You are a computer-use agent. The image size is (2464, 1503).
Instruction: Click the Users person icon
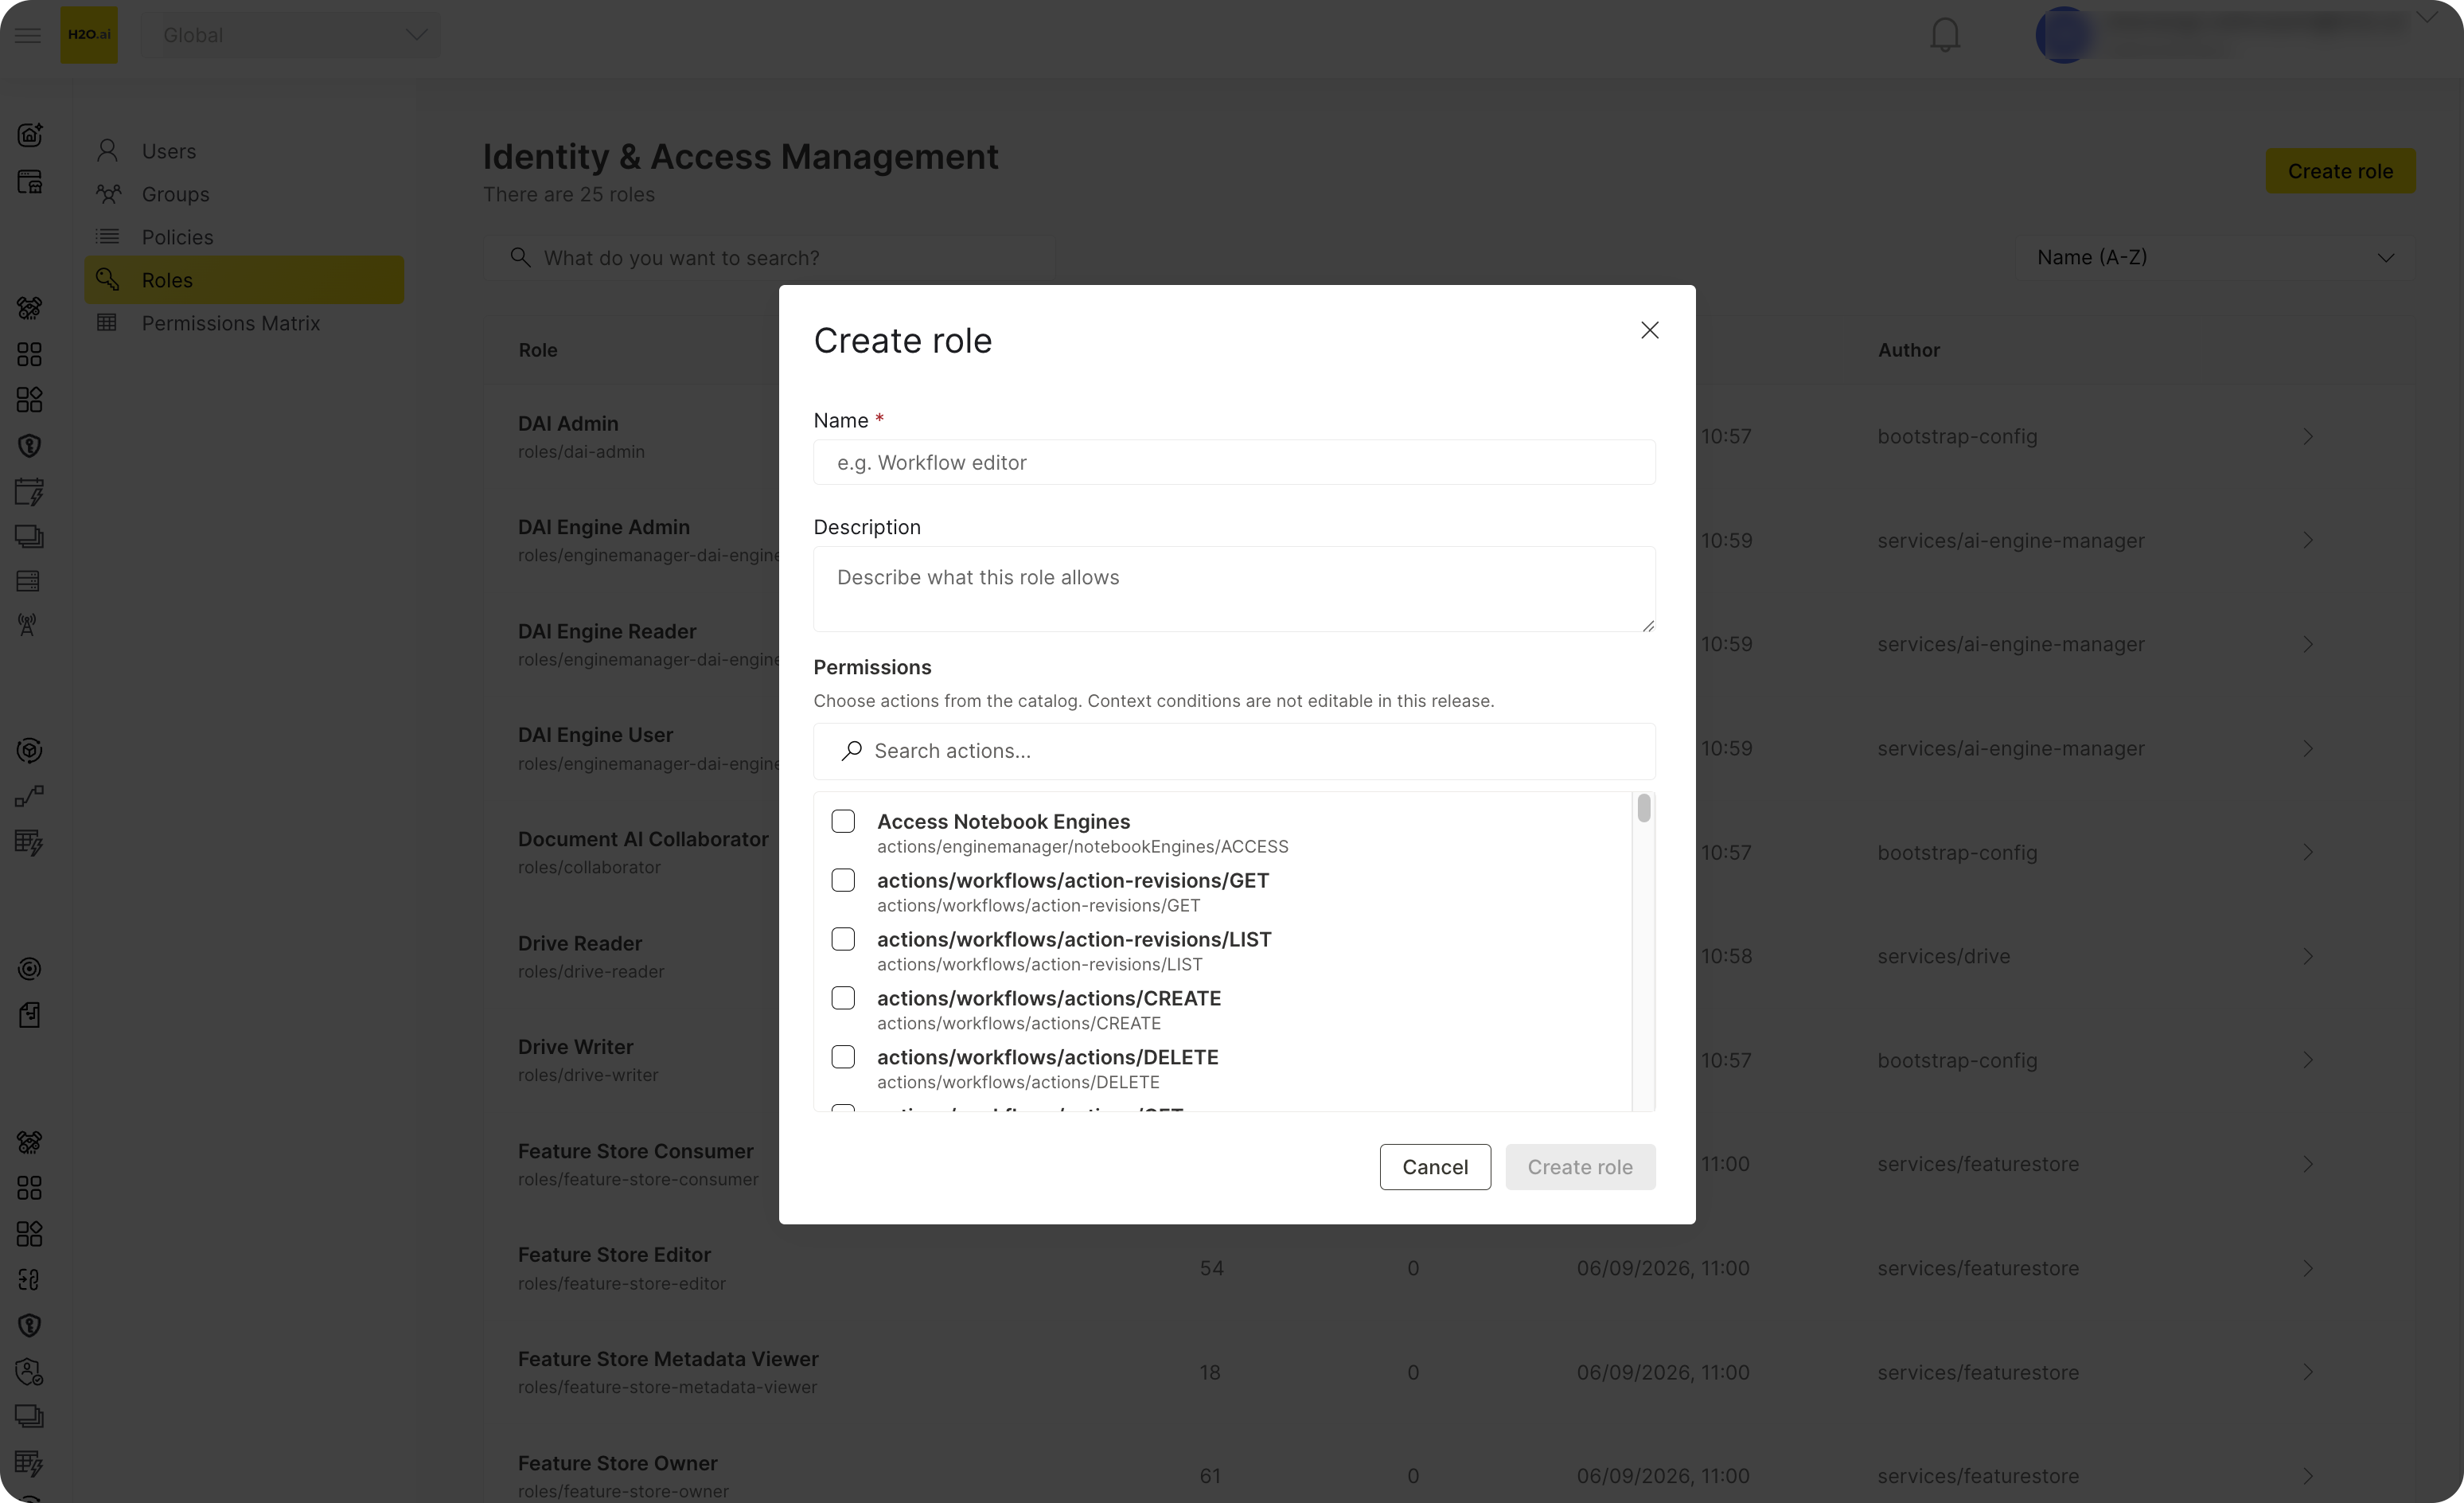pyautogui.click(x=107, y=151)
